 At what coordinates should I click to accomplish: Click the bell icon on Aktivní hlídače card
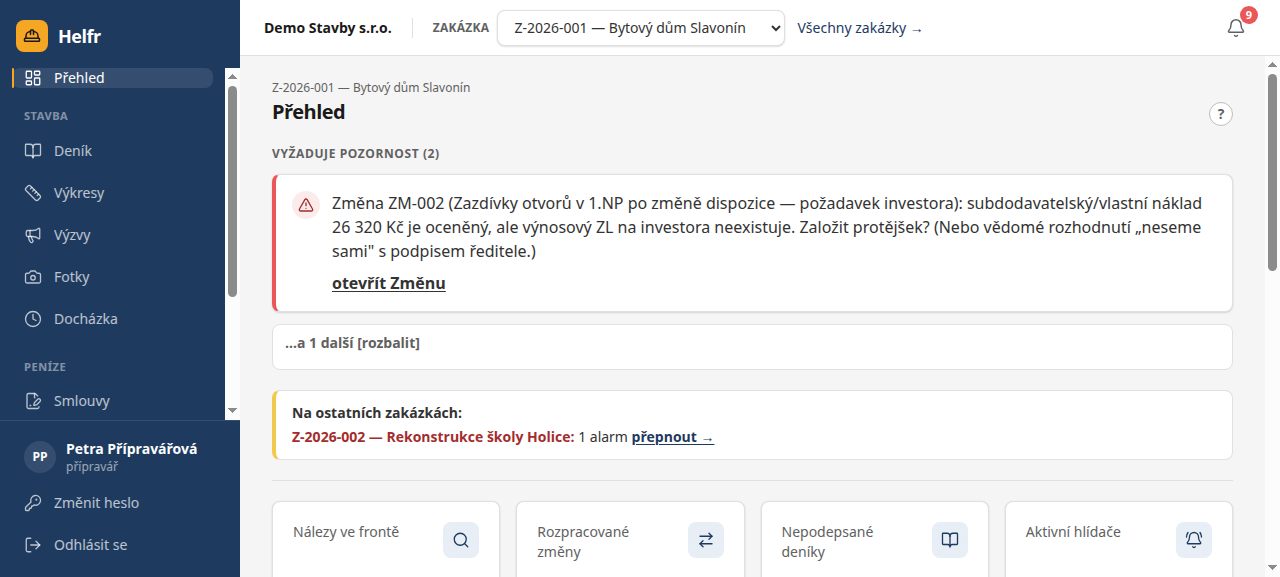pyautogui.click(x=1194, y=540)
